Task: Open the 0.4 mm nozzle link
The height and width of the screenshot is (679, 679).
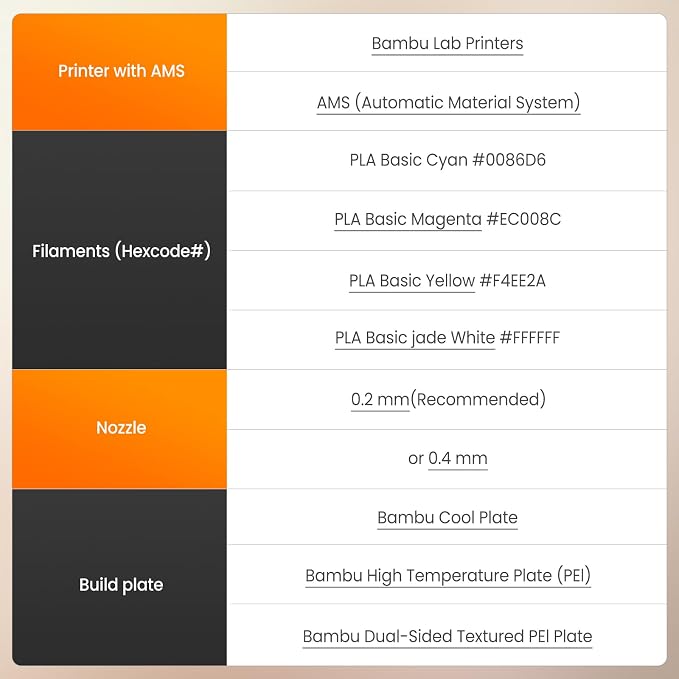Action: (x=458, y=458)
